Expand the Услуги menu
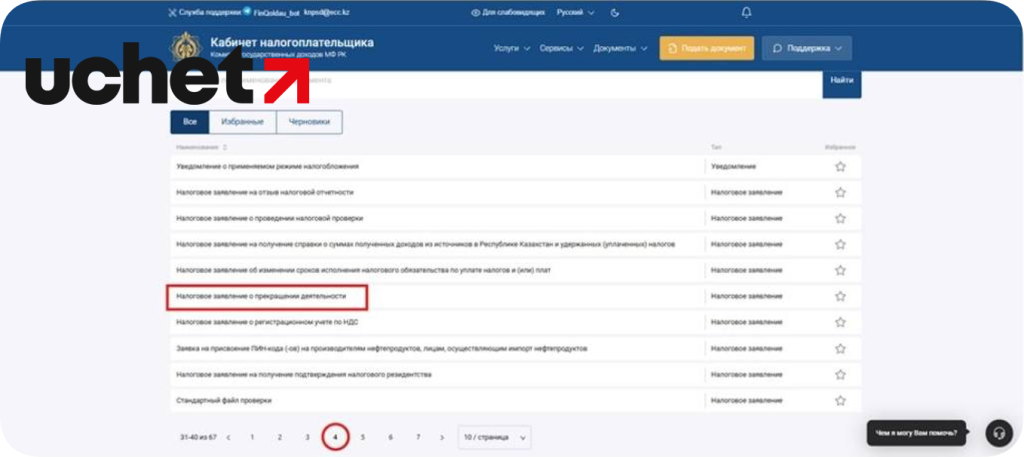 (512, 48)
